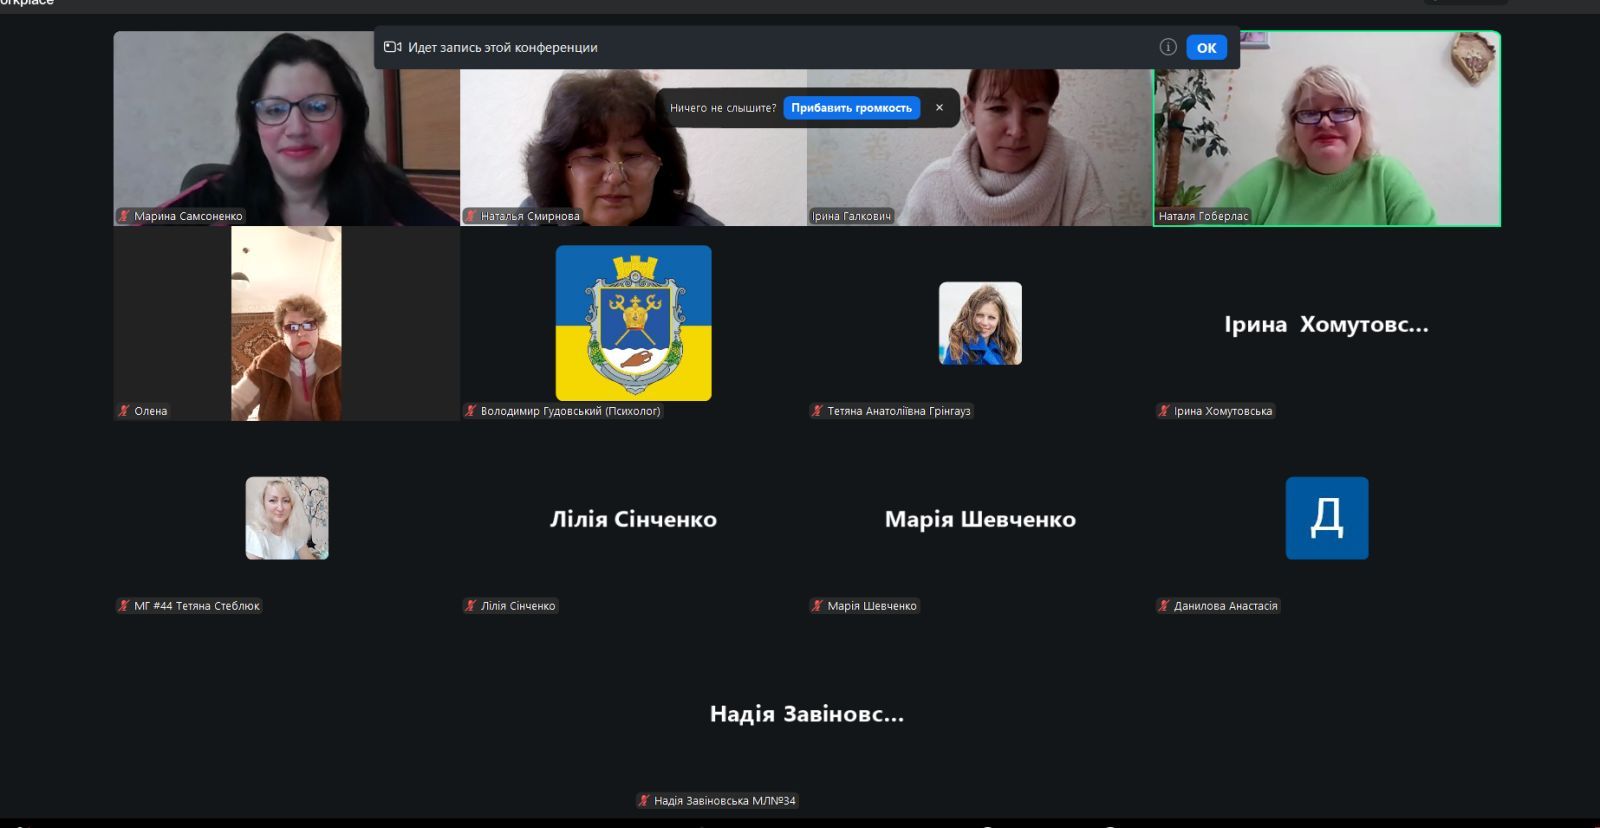Click МГ #44 Тетяна Стеблюк profile photo
The width and height of the screenshot is (1600, 828).
coord(287,518)
